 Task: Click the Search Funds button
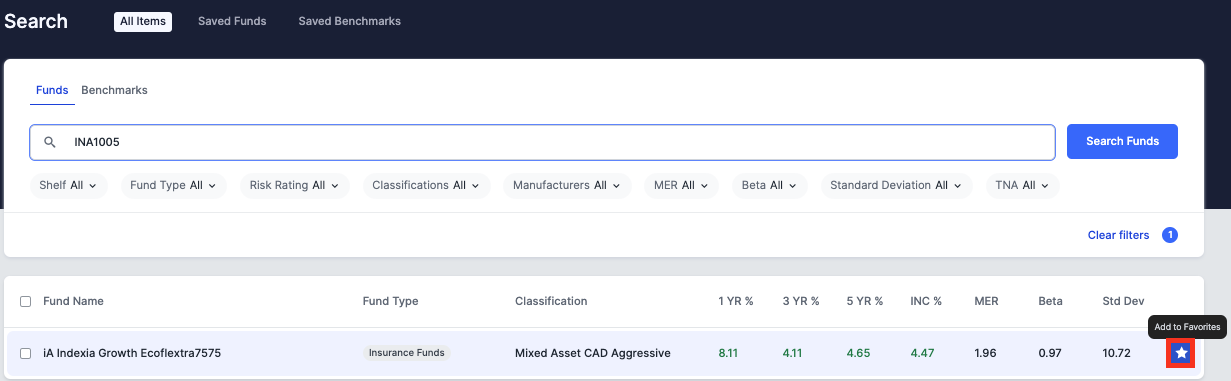tap(1122, 142)
